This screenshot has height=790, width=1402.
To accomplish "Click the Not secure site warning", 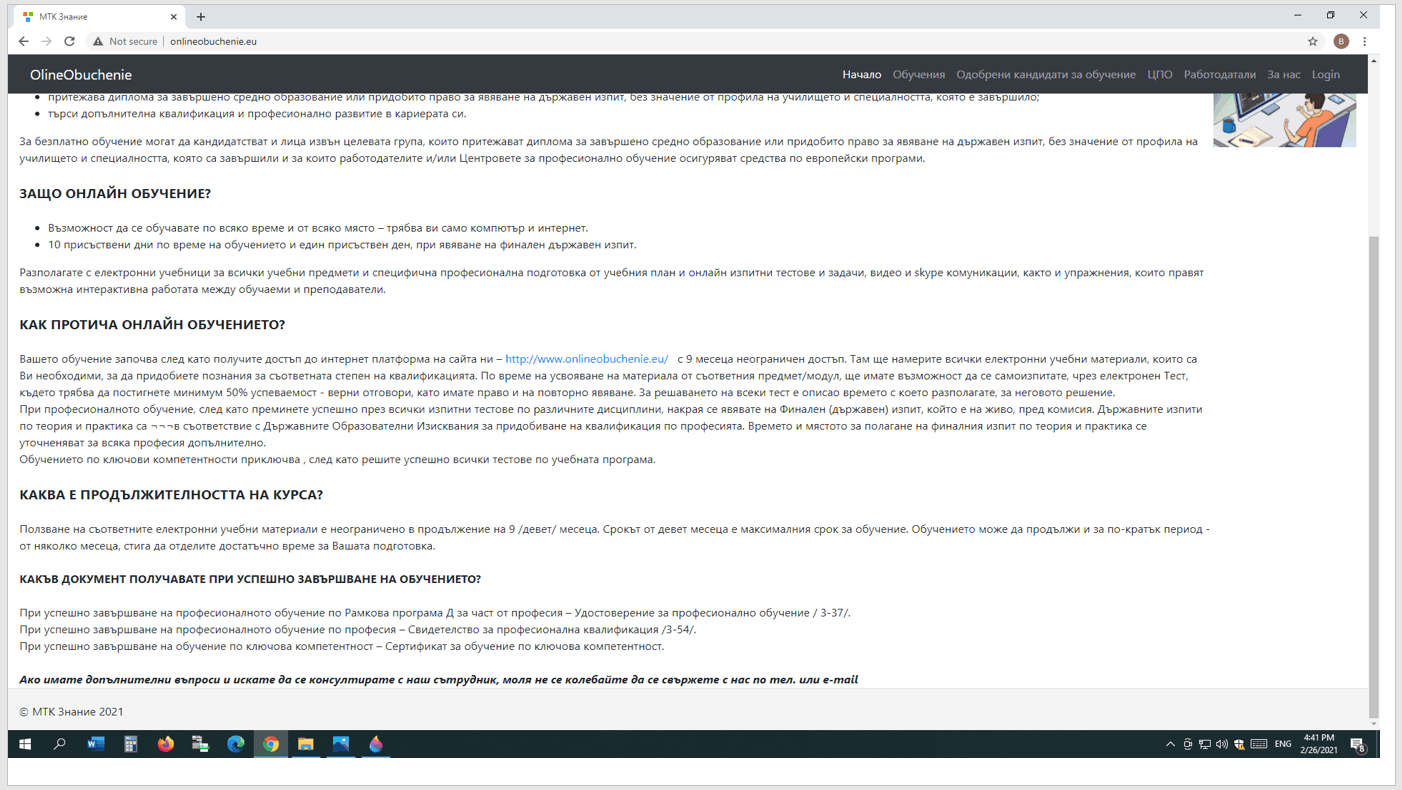I will (125, 41).
